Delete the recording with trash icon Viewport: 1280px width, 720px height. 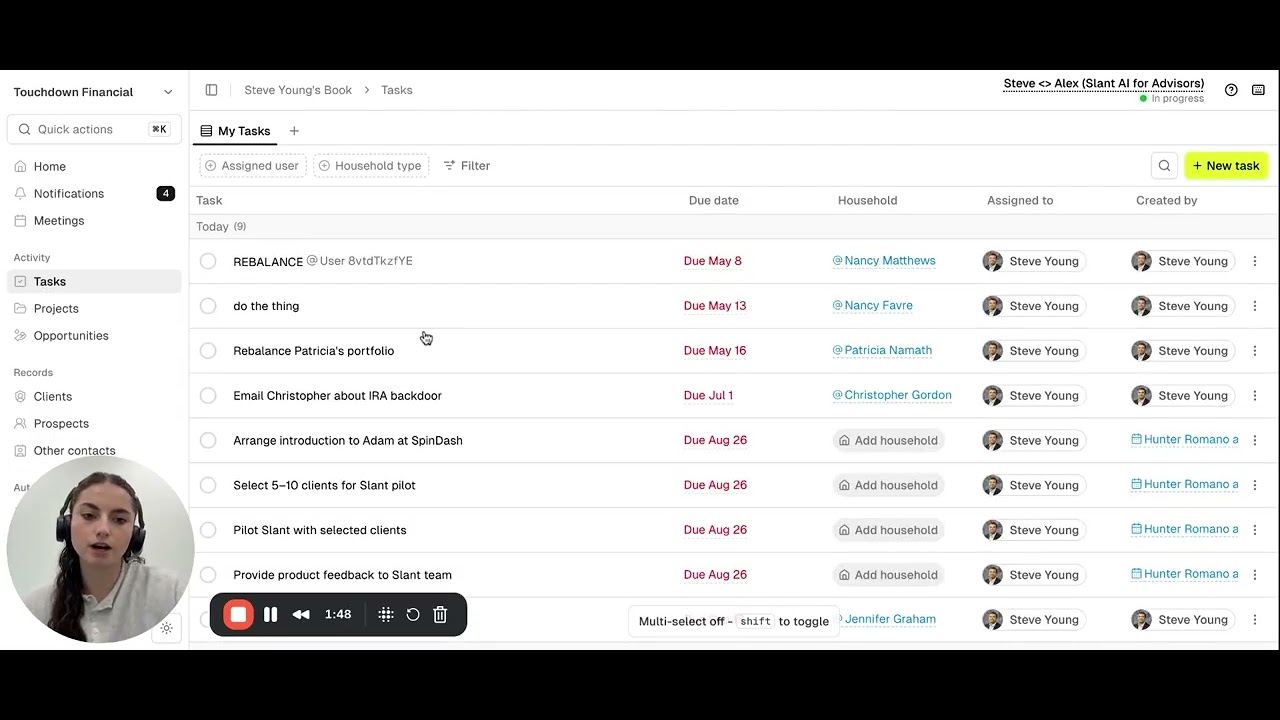(x=440, y=615)
